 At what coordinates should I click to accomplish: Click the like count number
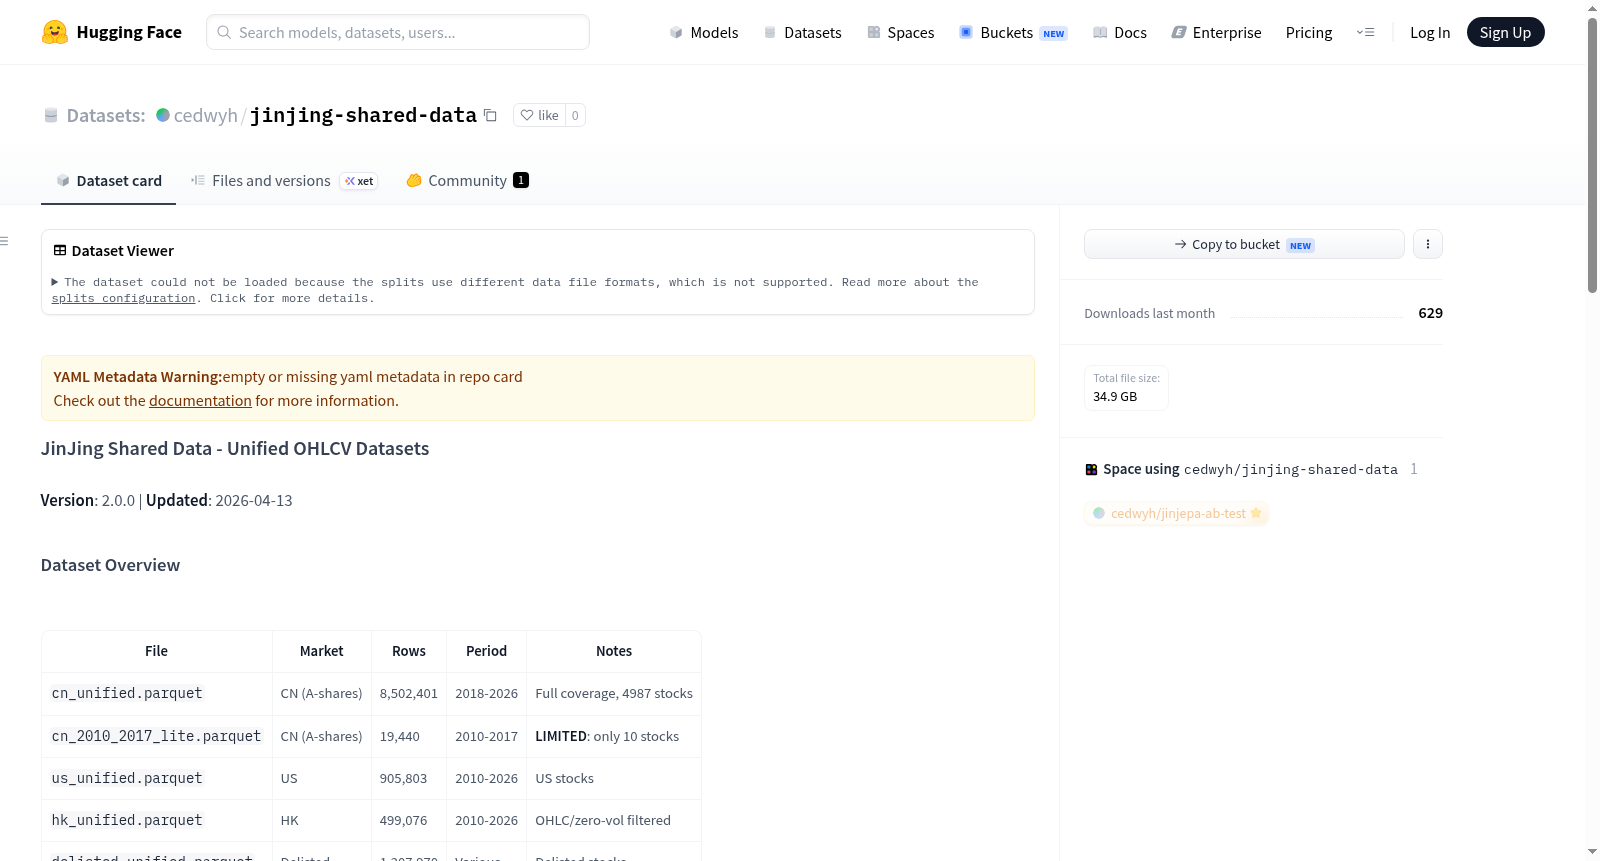pos(575,115)
